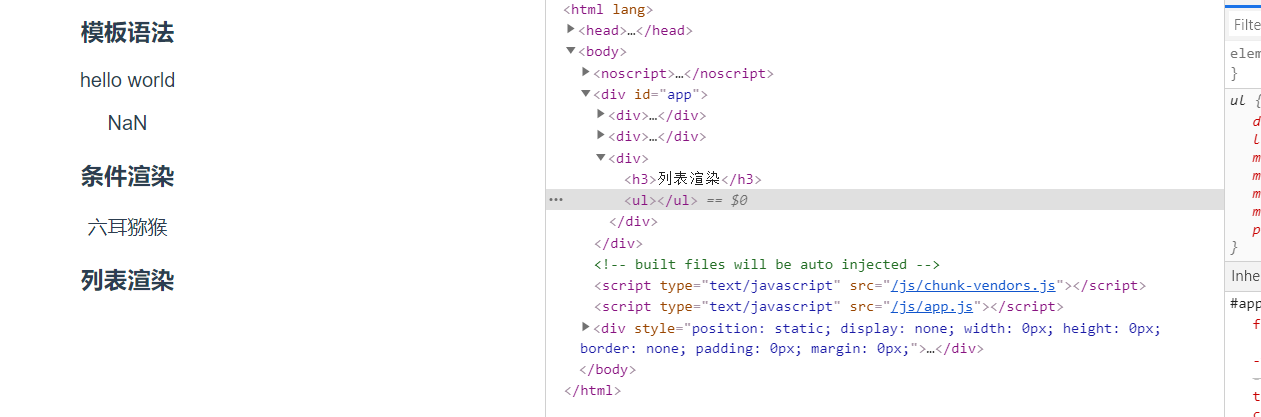The width and height of the screenshot is (1261, 417).
Task: Click the id="app" attribute text
Action: (x=666, y=94)
